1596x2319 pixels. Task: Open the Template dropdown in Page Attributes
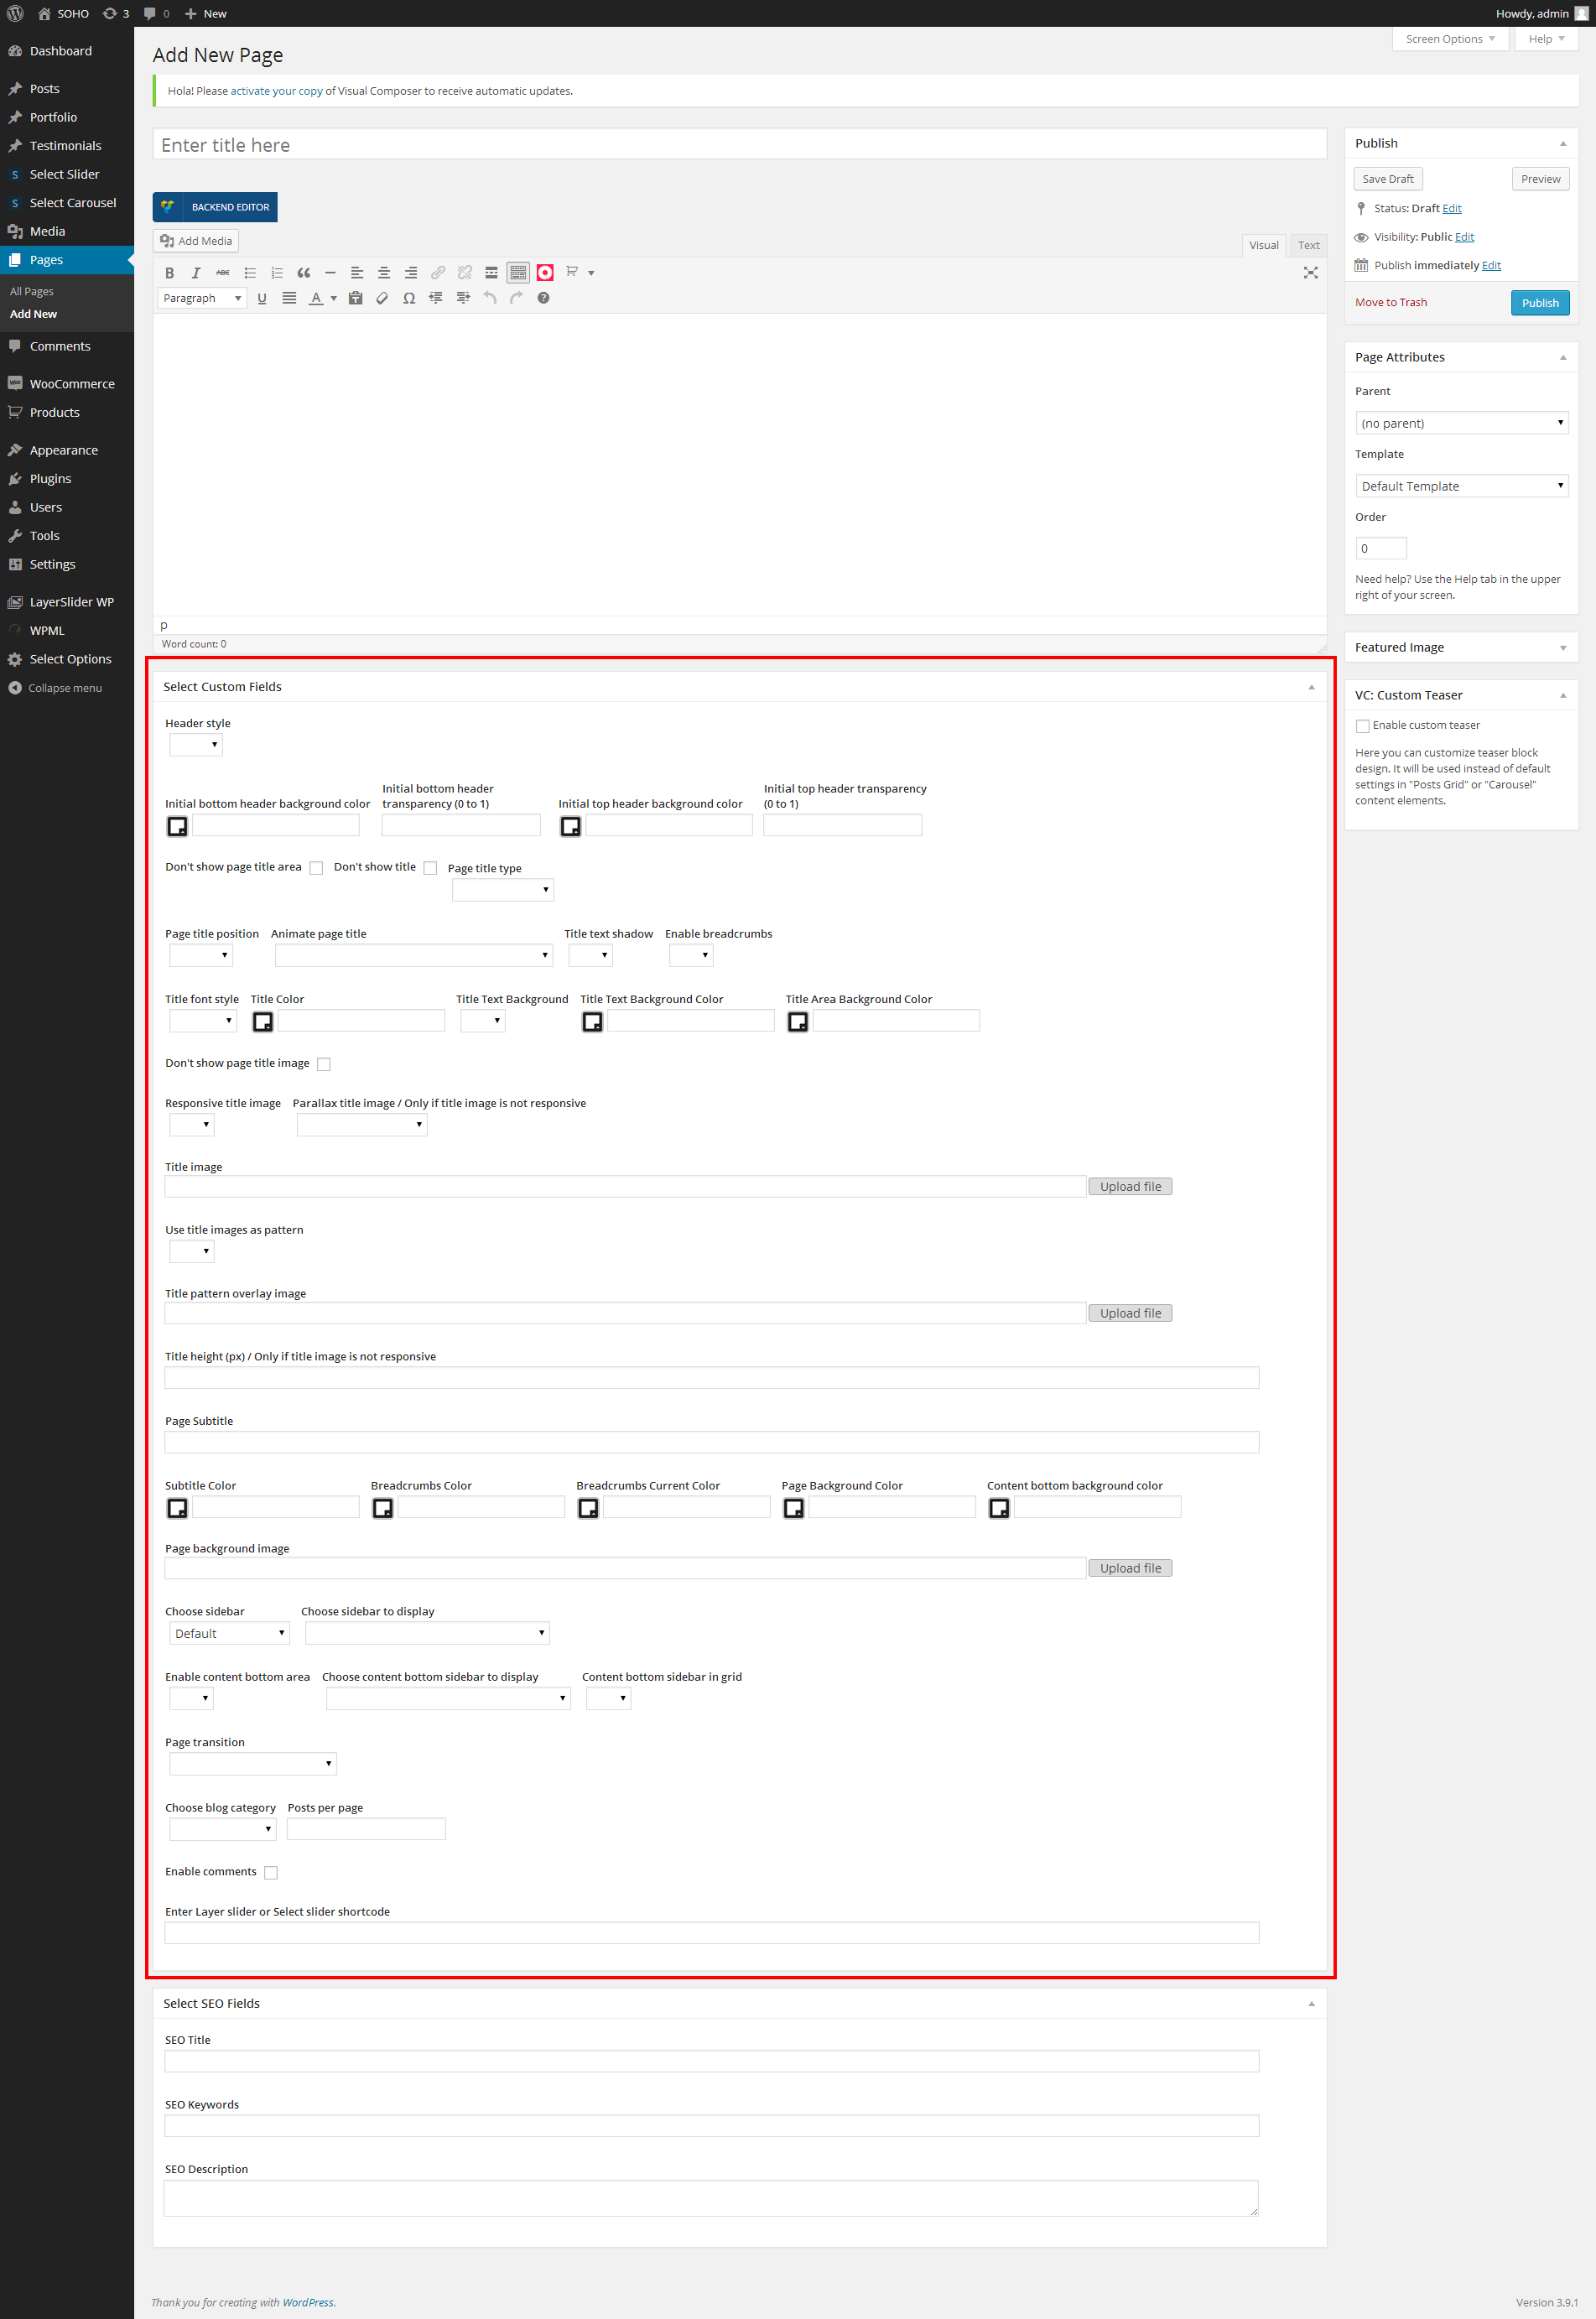point(1461,486)
